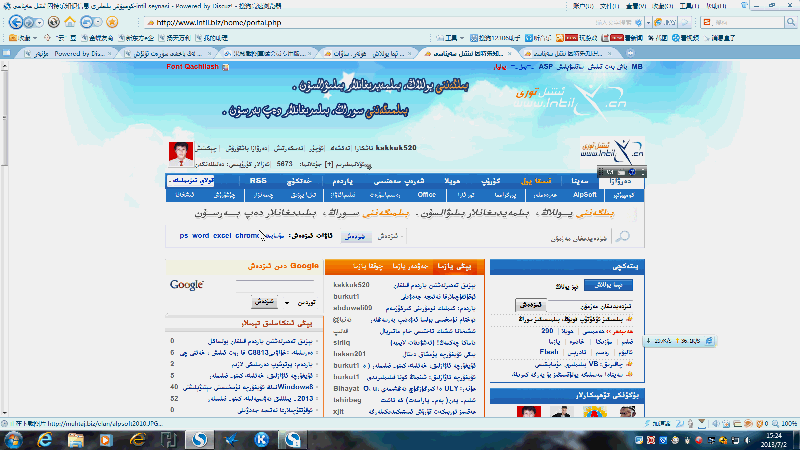Click the 'excel' hot search keyword

coord(222,236)
